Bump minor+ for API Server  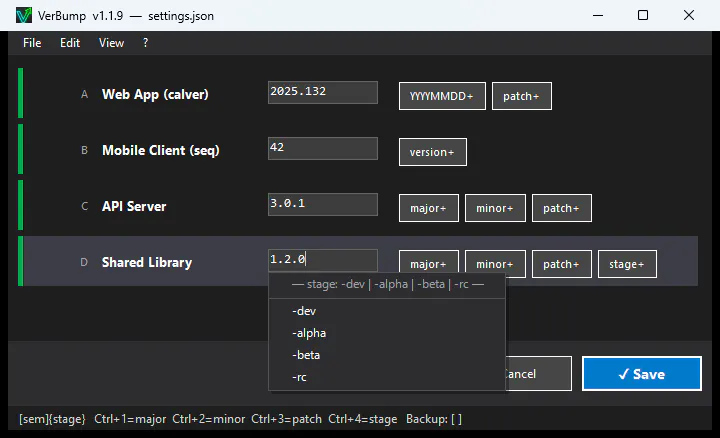pos(495,208)
